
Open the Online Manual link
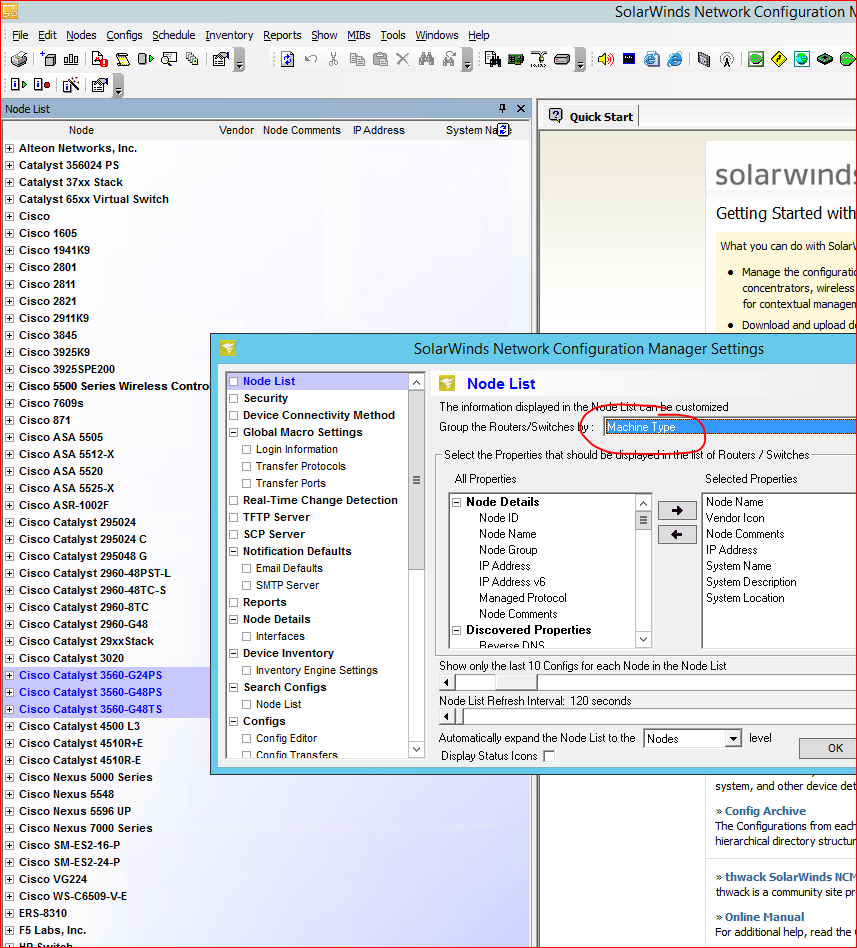764,917
